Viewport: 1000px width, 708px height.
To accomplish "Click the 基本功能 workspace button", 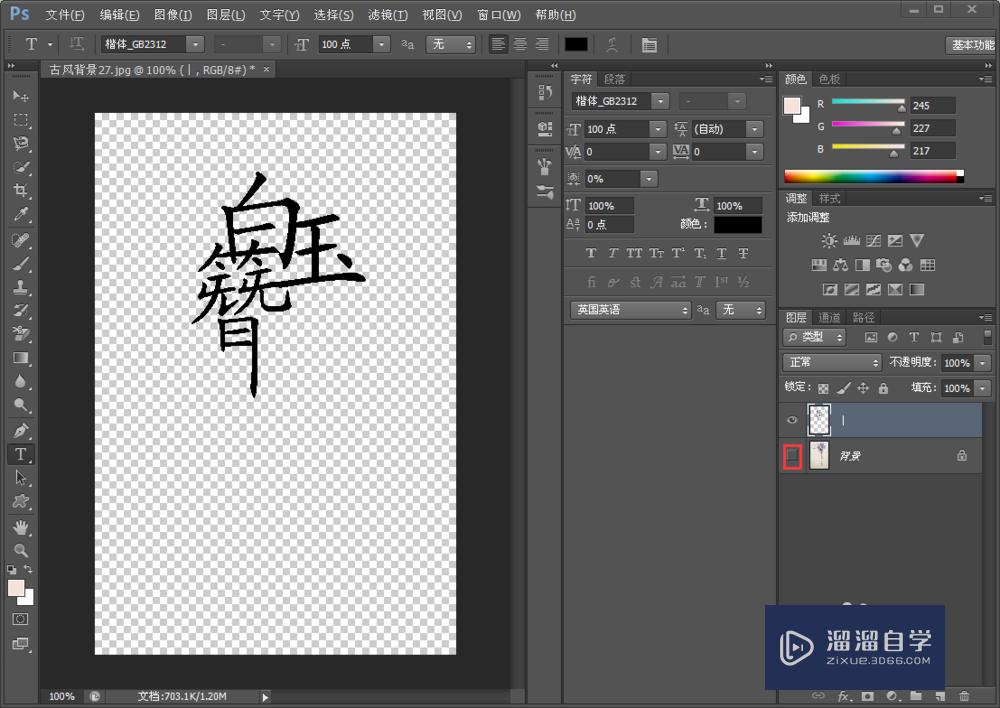I will click(x=972, y=45).
